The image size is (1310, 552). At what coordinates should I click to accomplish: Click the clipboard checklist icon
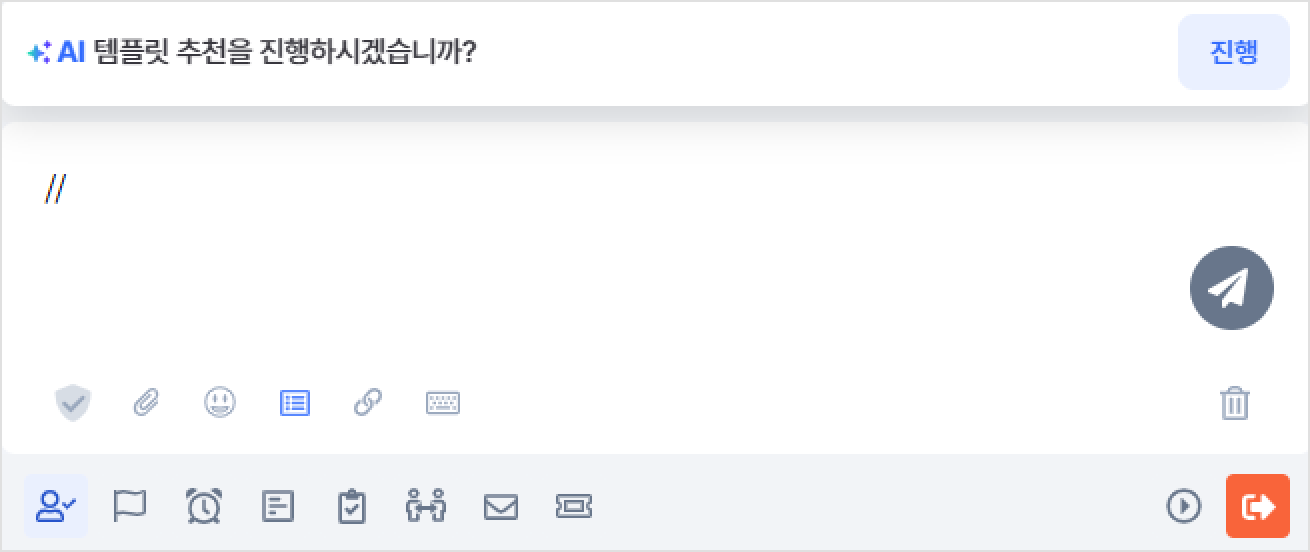click(x=351, y=507)
